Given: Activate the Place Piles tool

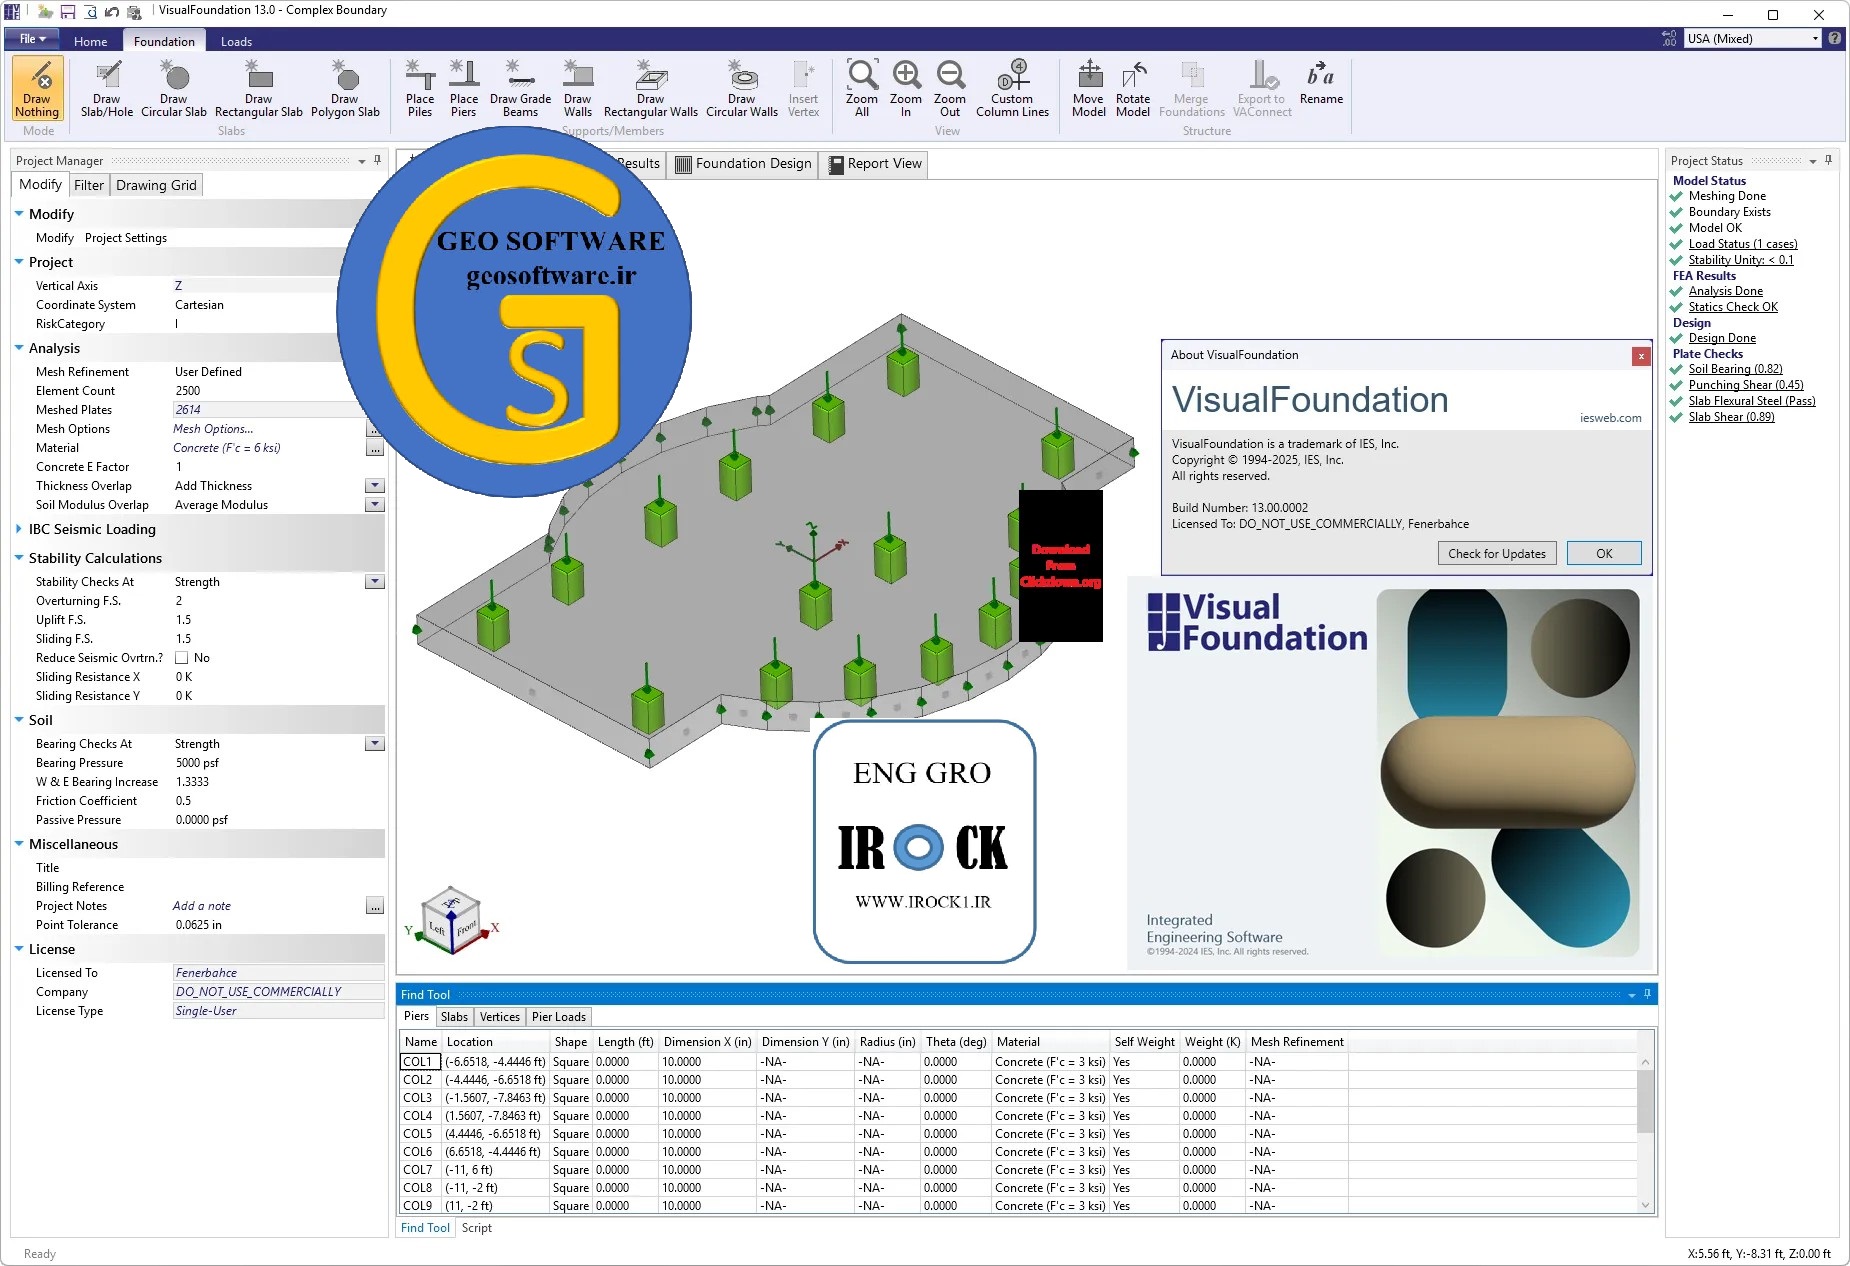Looking at the screenshot, I should pos(420,89).
